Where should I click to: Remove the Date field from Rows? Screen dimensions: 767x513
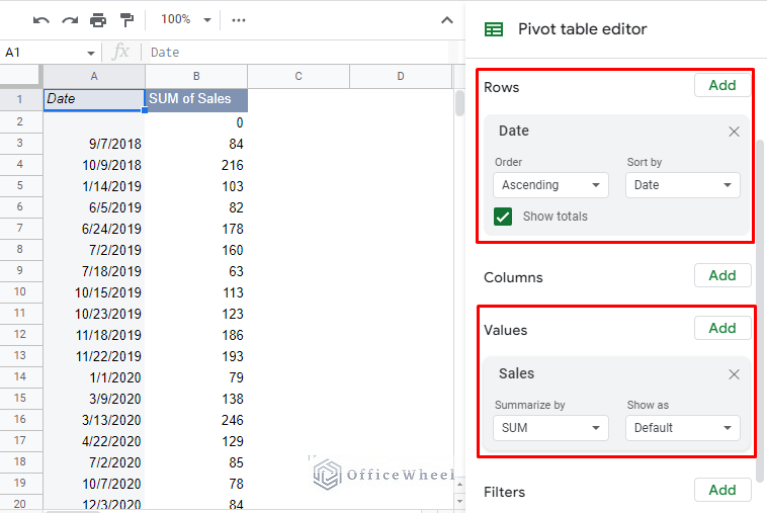tap(734, 131)
